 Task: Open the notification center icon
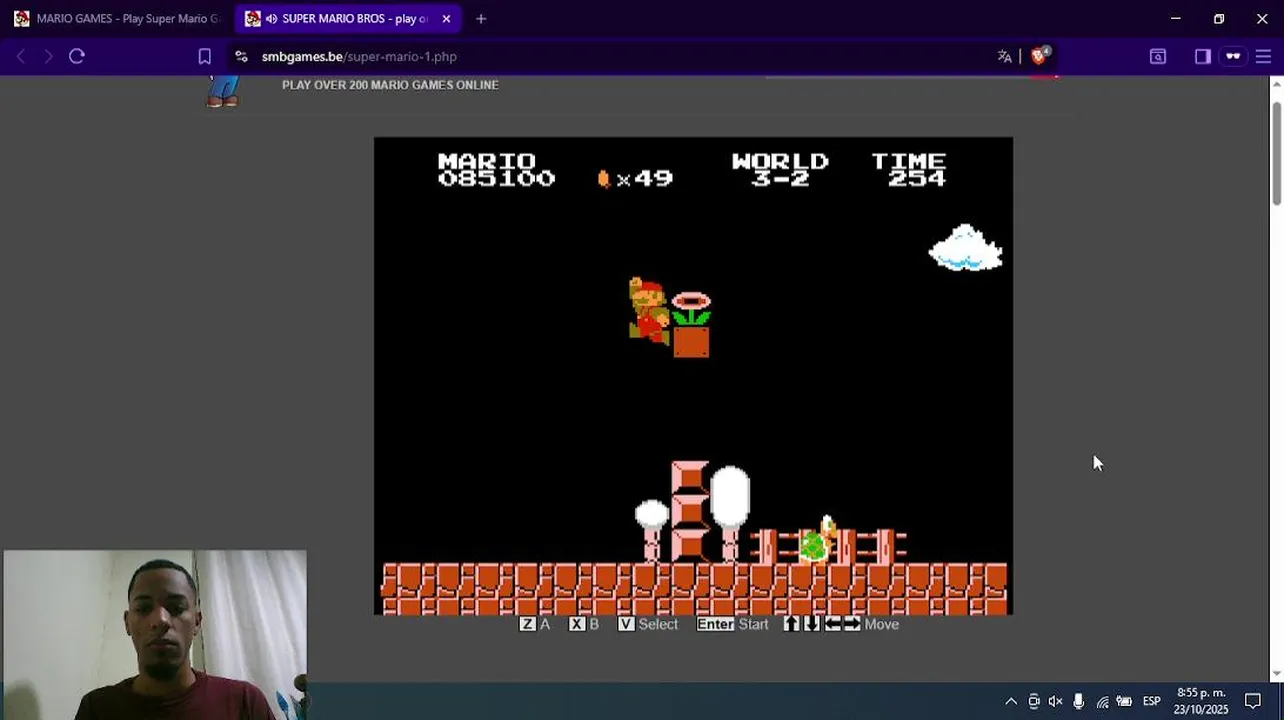[1253, 701]
